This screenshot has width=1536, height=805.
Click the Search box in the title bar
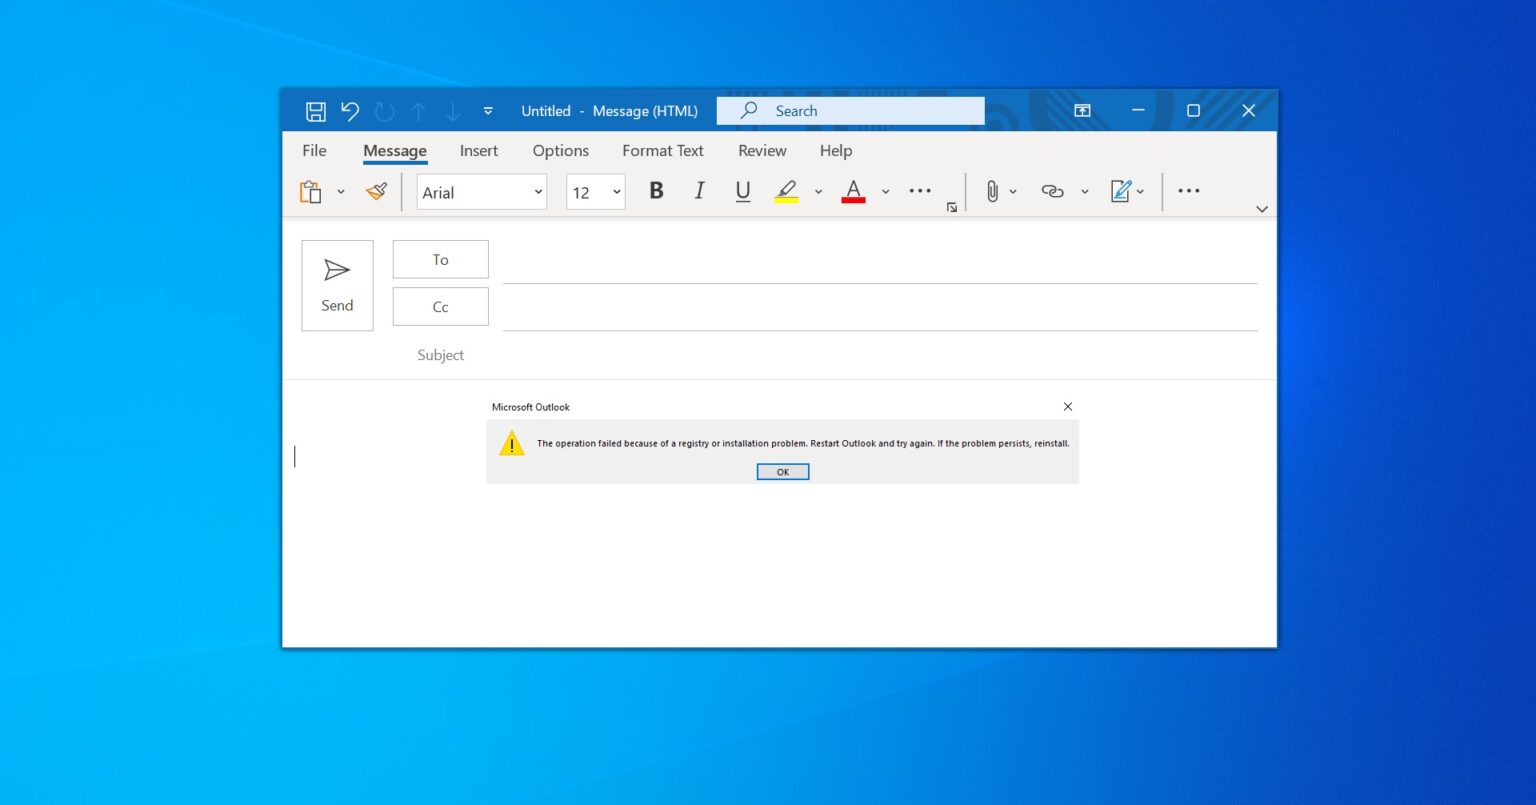point(850,111)
